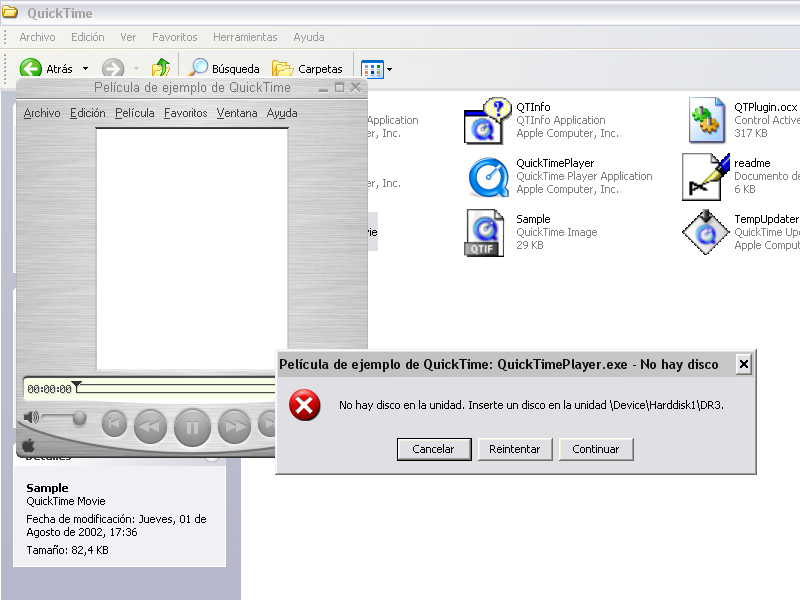Click the speaker volume icon in player
Image resolution: width=800 pixels, height=600 pixels.
coord(31,417)
